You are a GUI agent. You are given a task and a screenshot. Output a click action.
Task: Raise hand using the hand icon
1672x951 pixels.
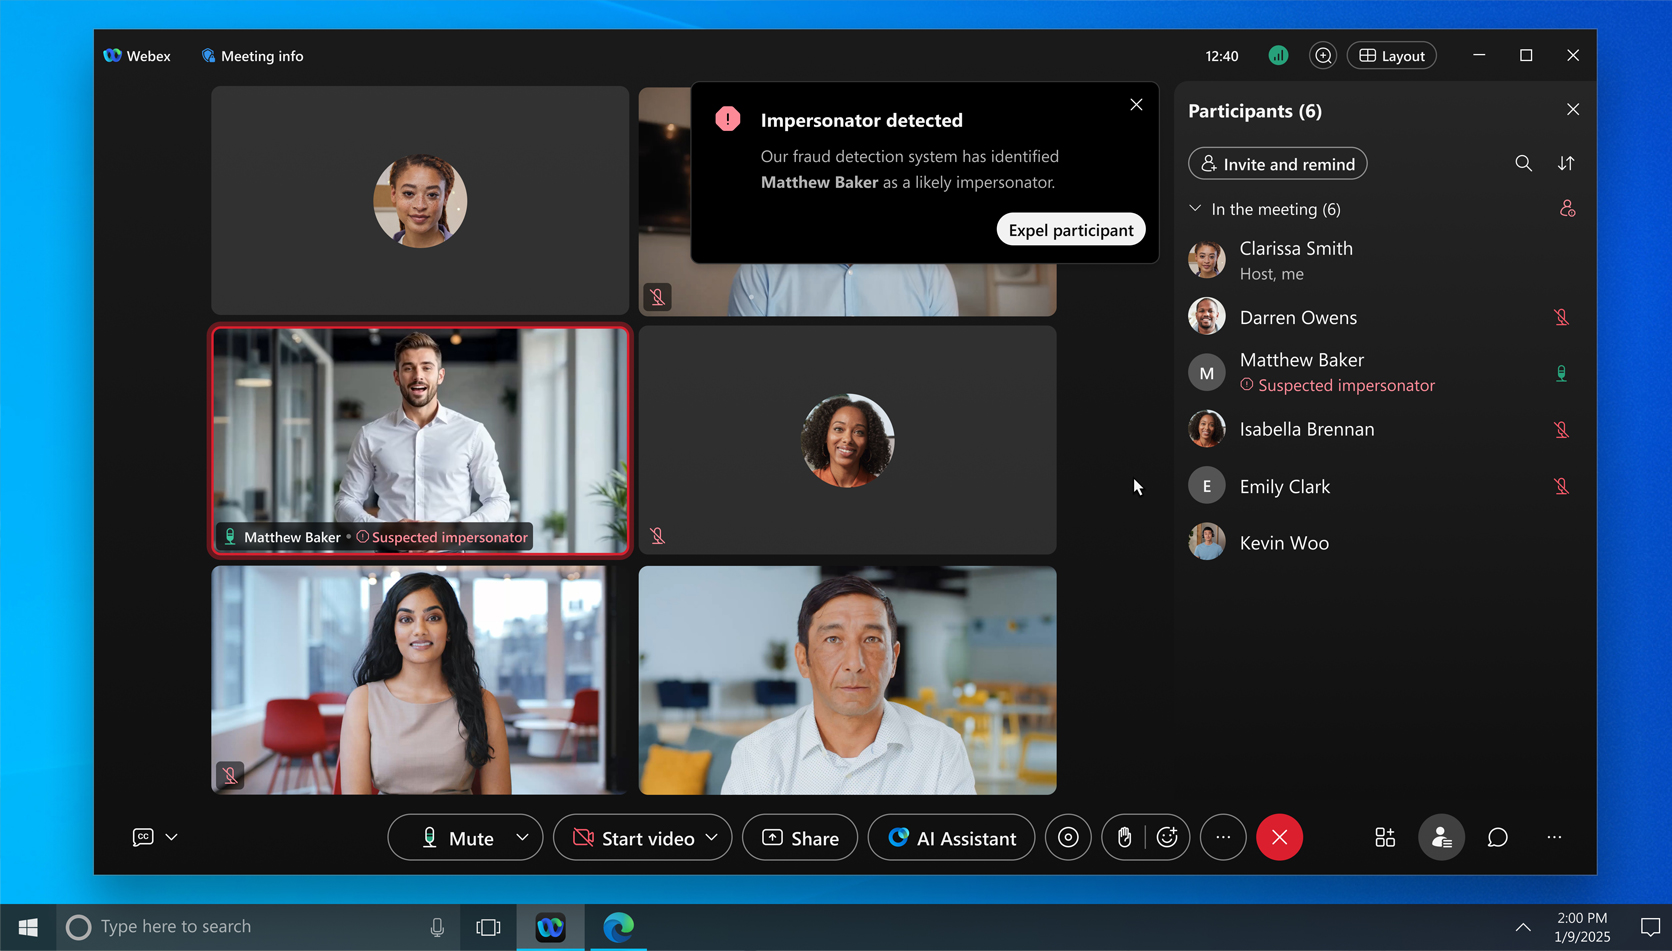1125,838
